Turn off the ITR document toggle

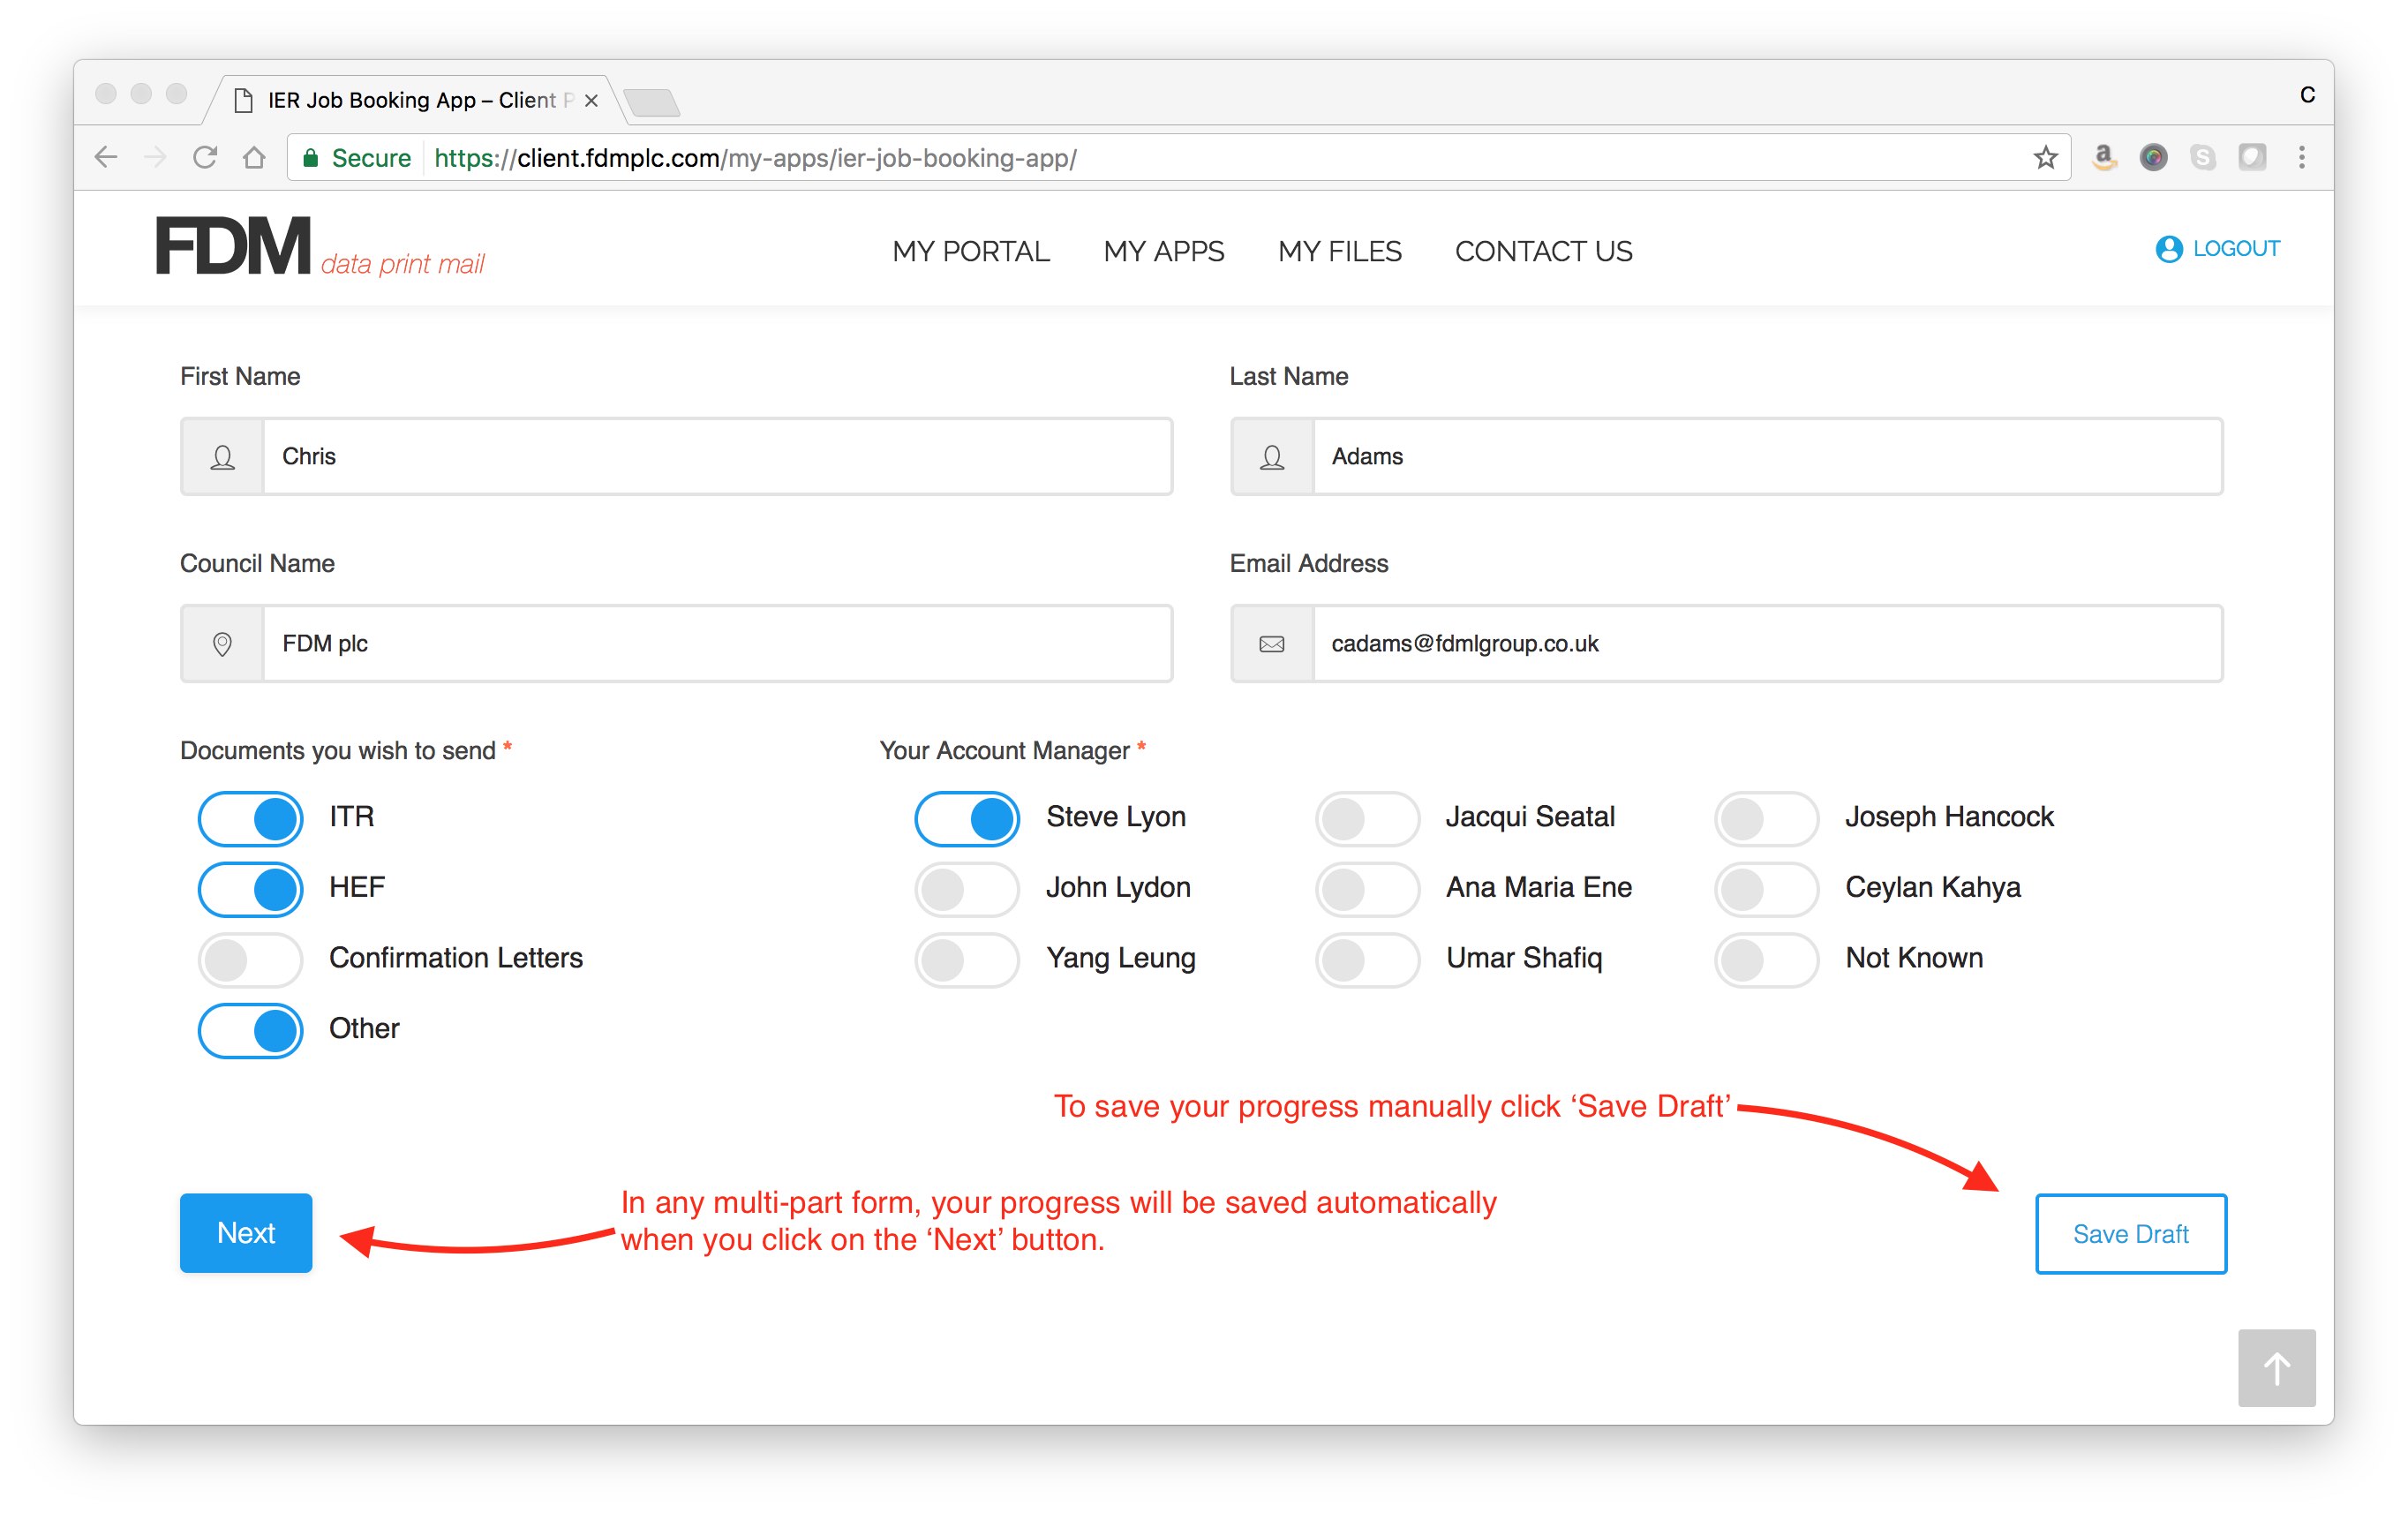[251, 818]
